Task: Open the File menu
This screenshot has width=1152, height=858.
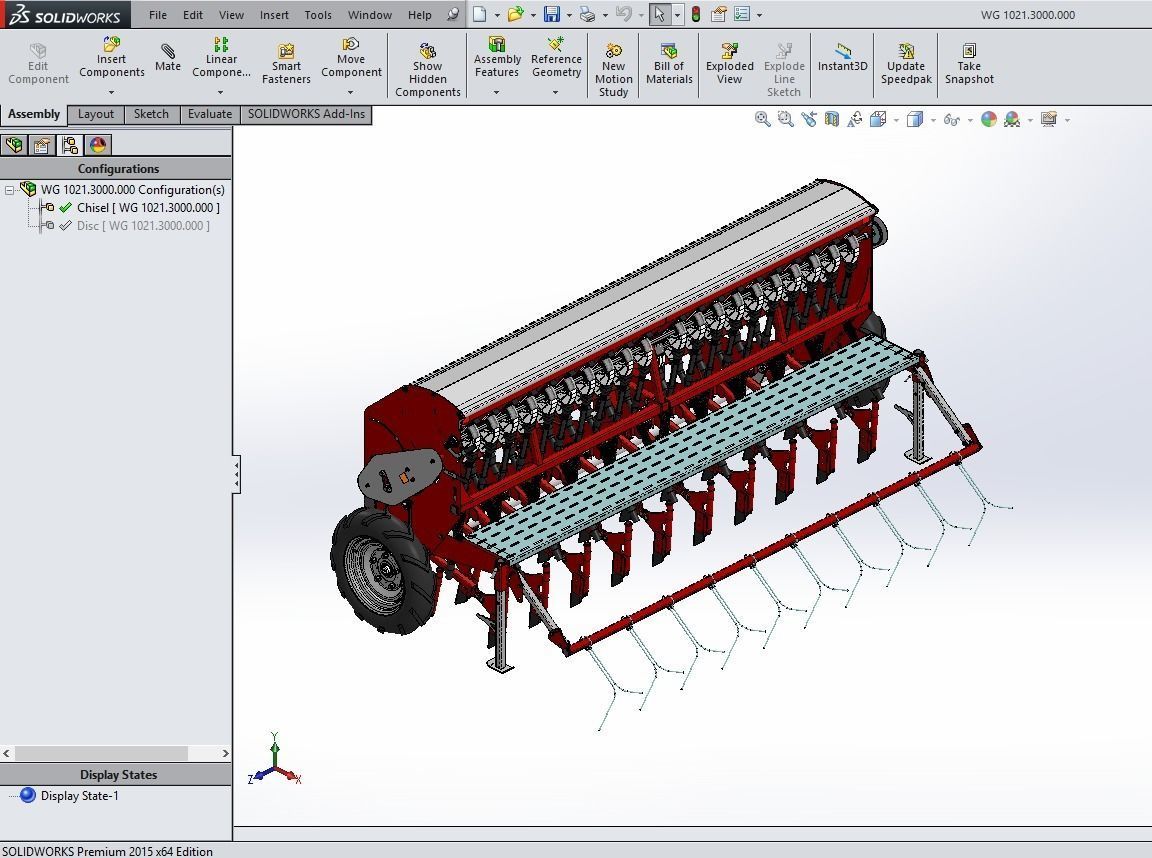Action: click(158, 15)
